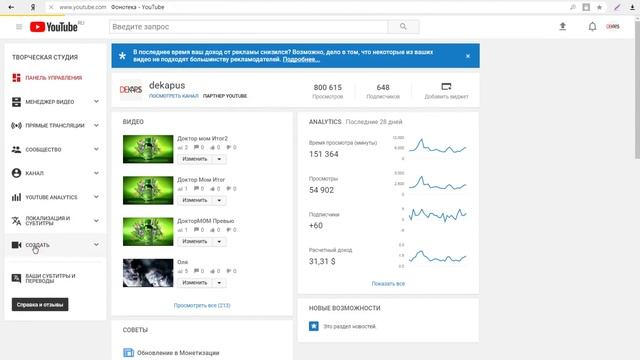The image size is (640, 360).
Task: Expand the YouTube Analytics section
Action: (96, 197)
